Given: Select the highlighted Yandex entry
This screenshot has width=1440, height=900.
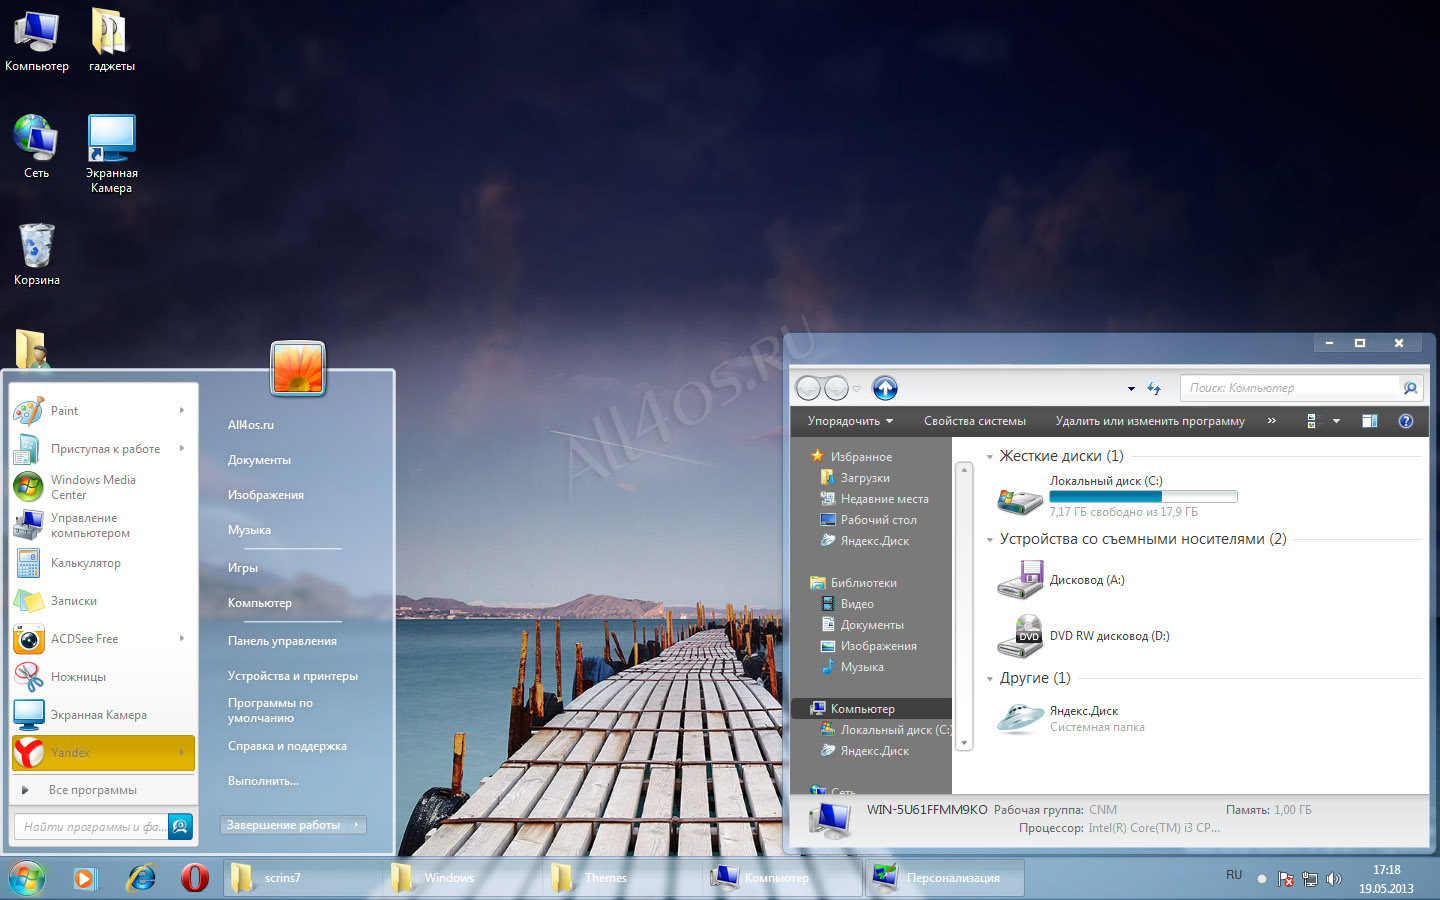Looking at the screenshot, I should click(103, 753).
